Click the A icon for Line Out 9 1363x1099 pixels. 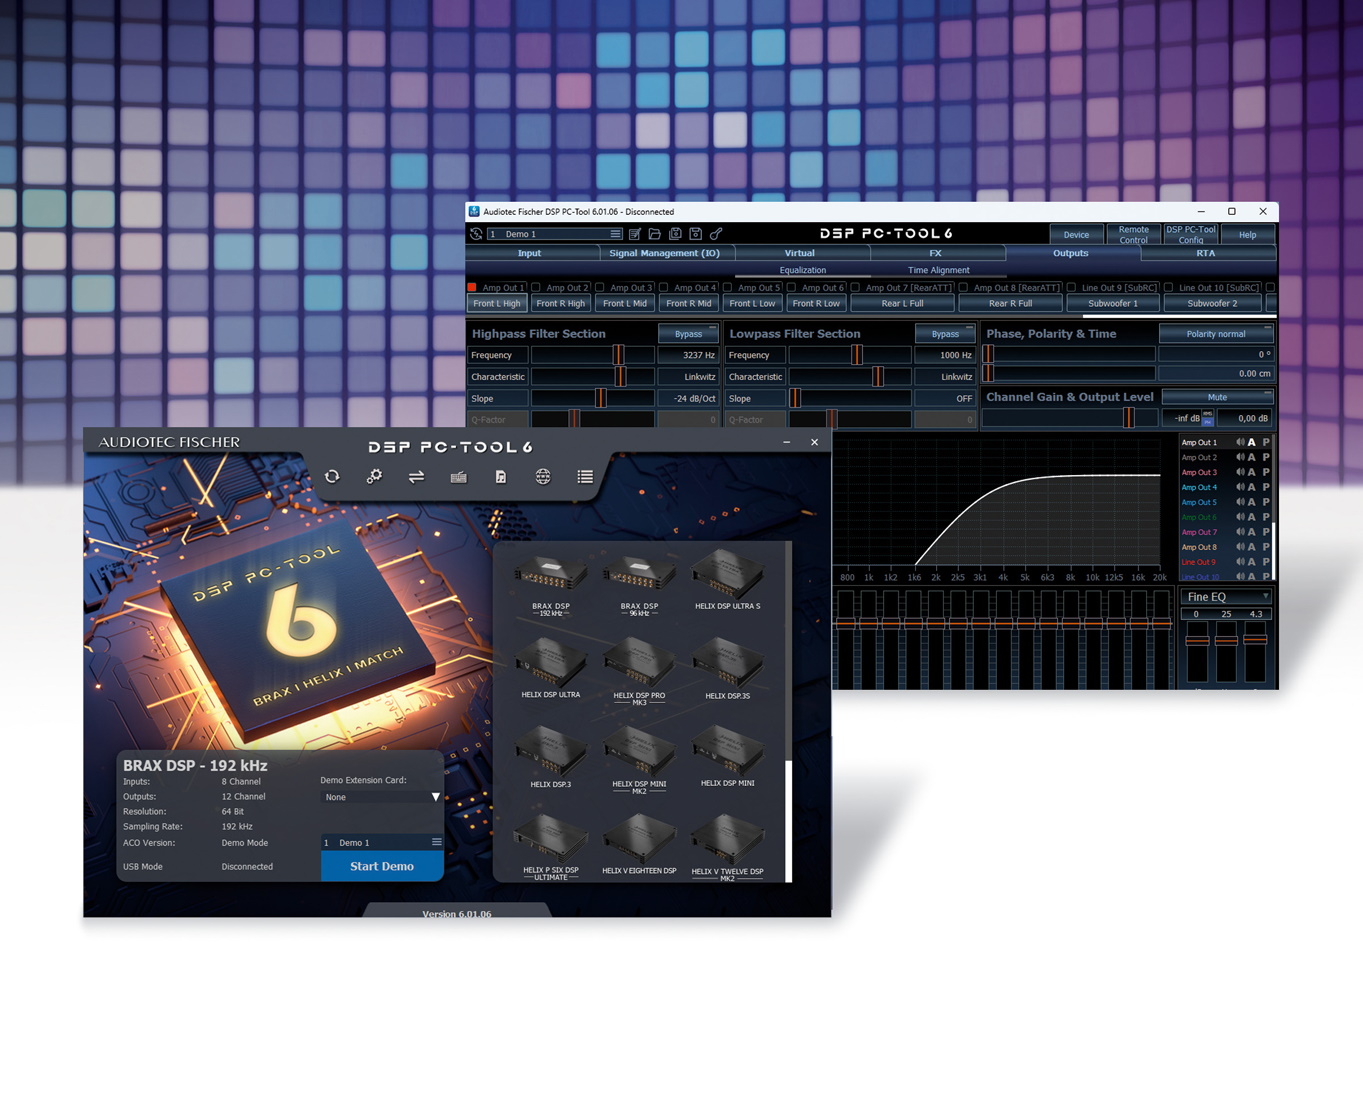point(1252,562)
